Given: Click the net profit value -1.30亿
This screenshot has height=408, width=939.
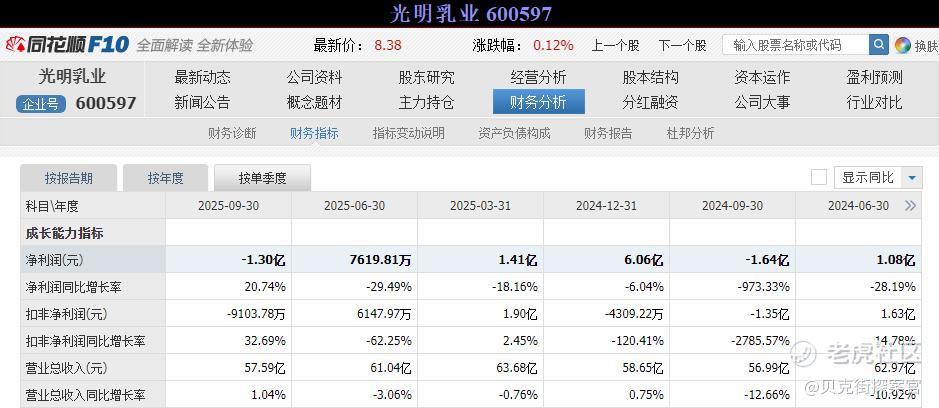Looking at the screenshot, I should [x=263, y=260].
